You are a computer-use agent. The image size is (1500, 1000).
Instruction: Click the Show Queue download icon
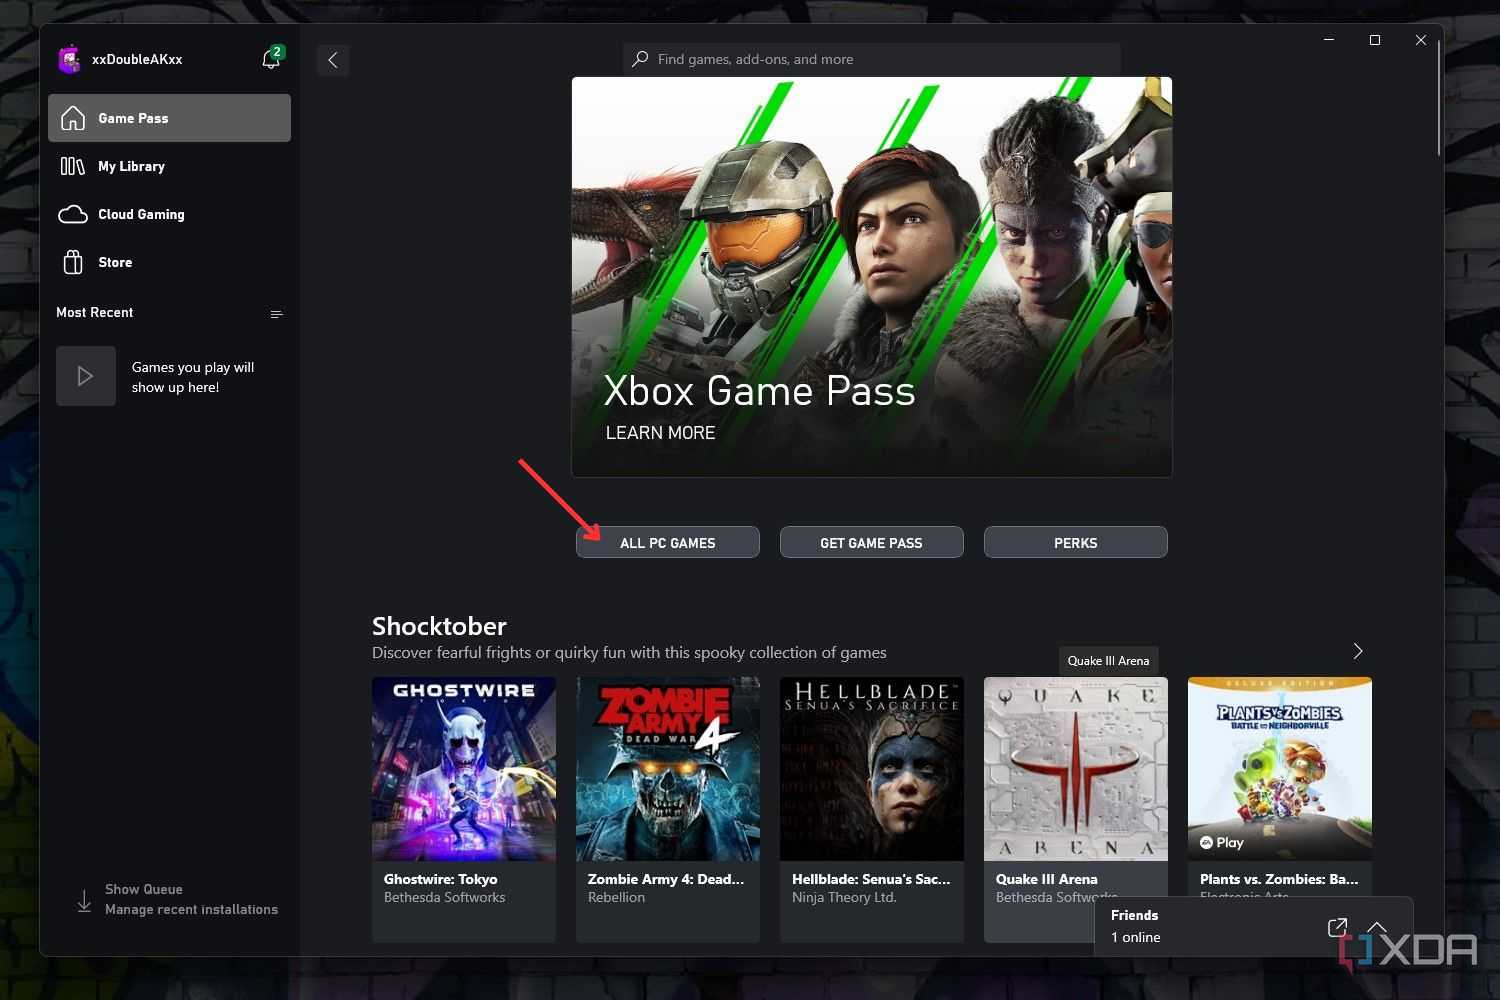tap(85, 899)
